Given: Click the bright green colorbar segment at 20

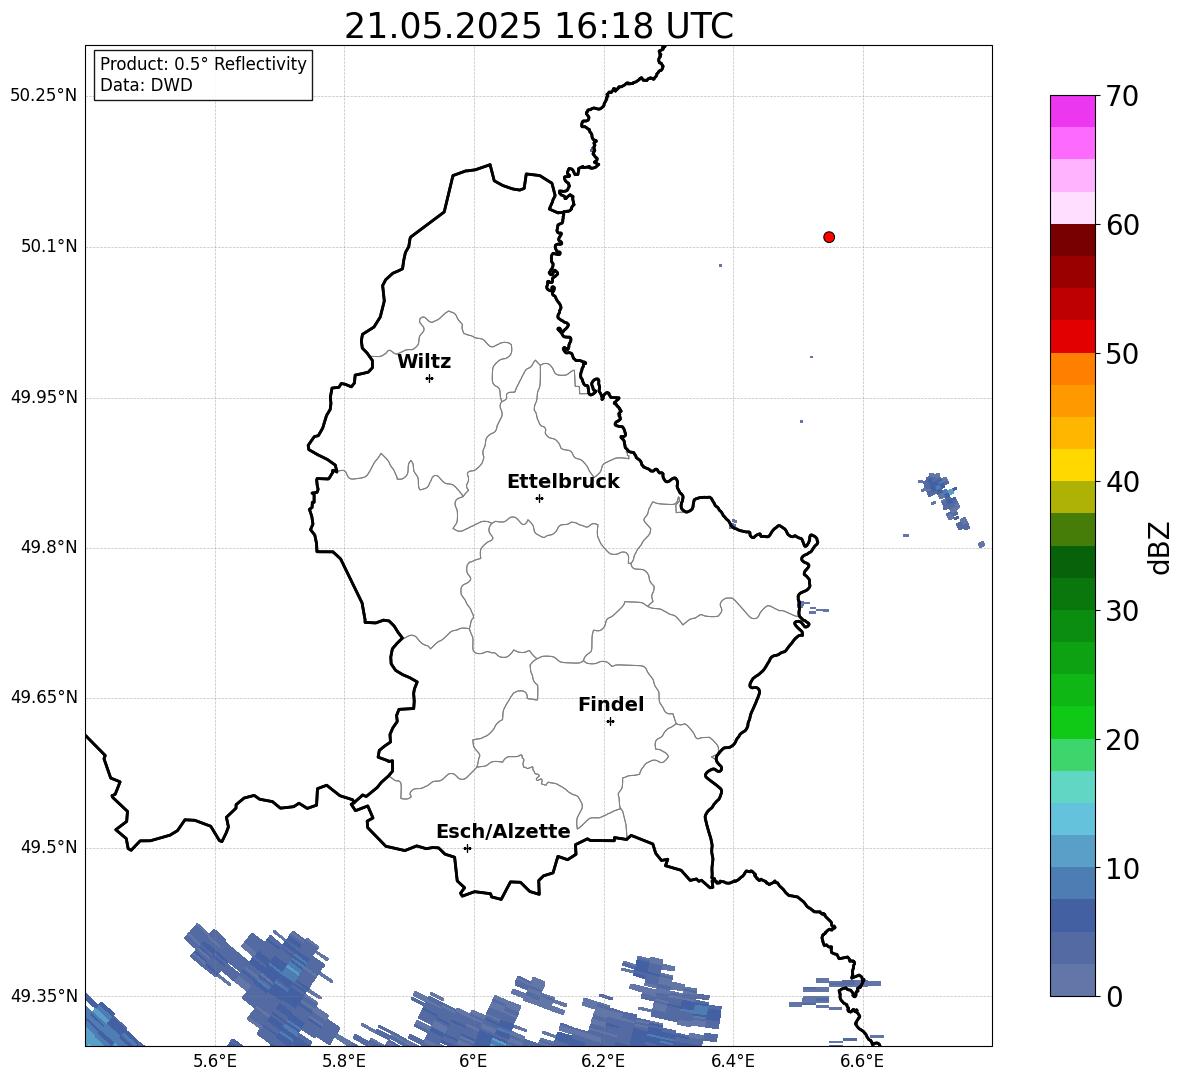Looking at the screenshot, I should tap(1072, 722).
